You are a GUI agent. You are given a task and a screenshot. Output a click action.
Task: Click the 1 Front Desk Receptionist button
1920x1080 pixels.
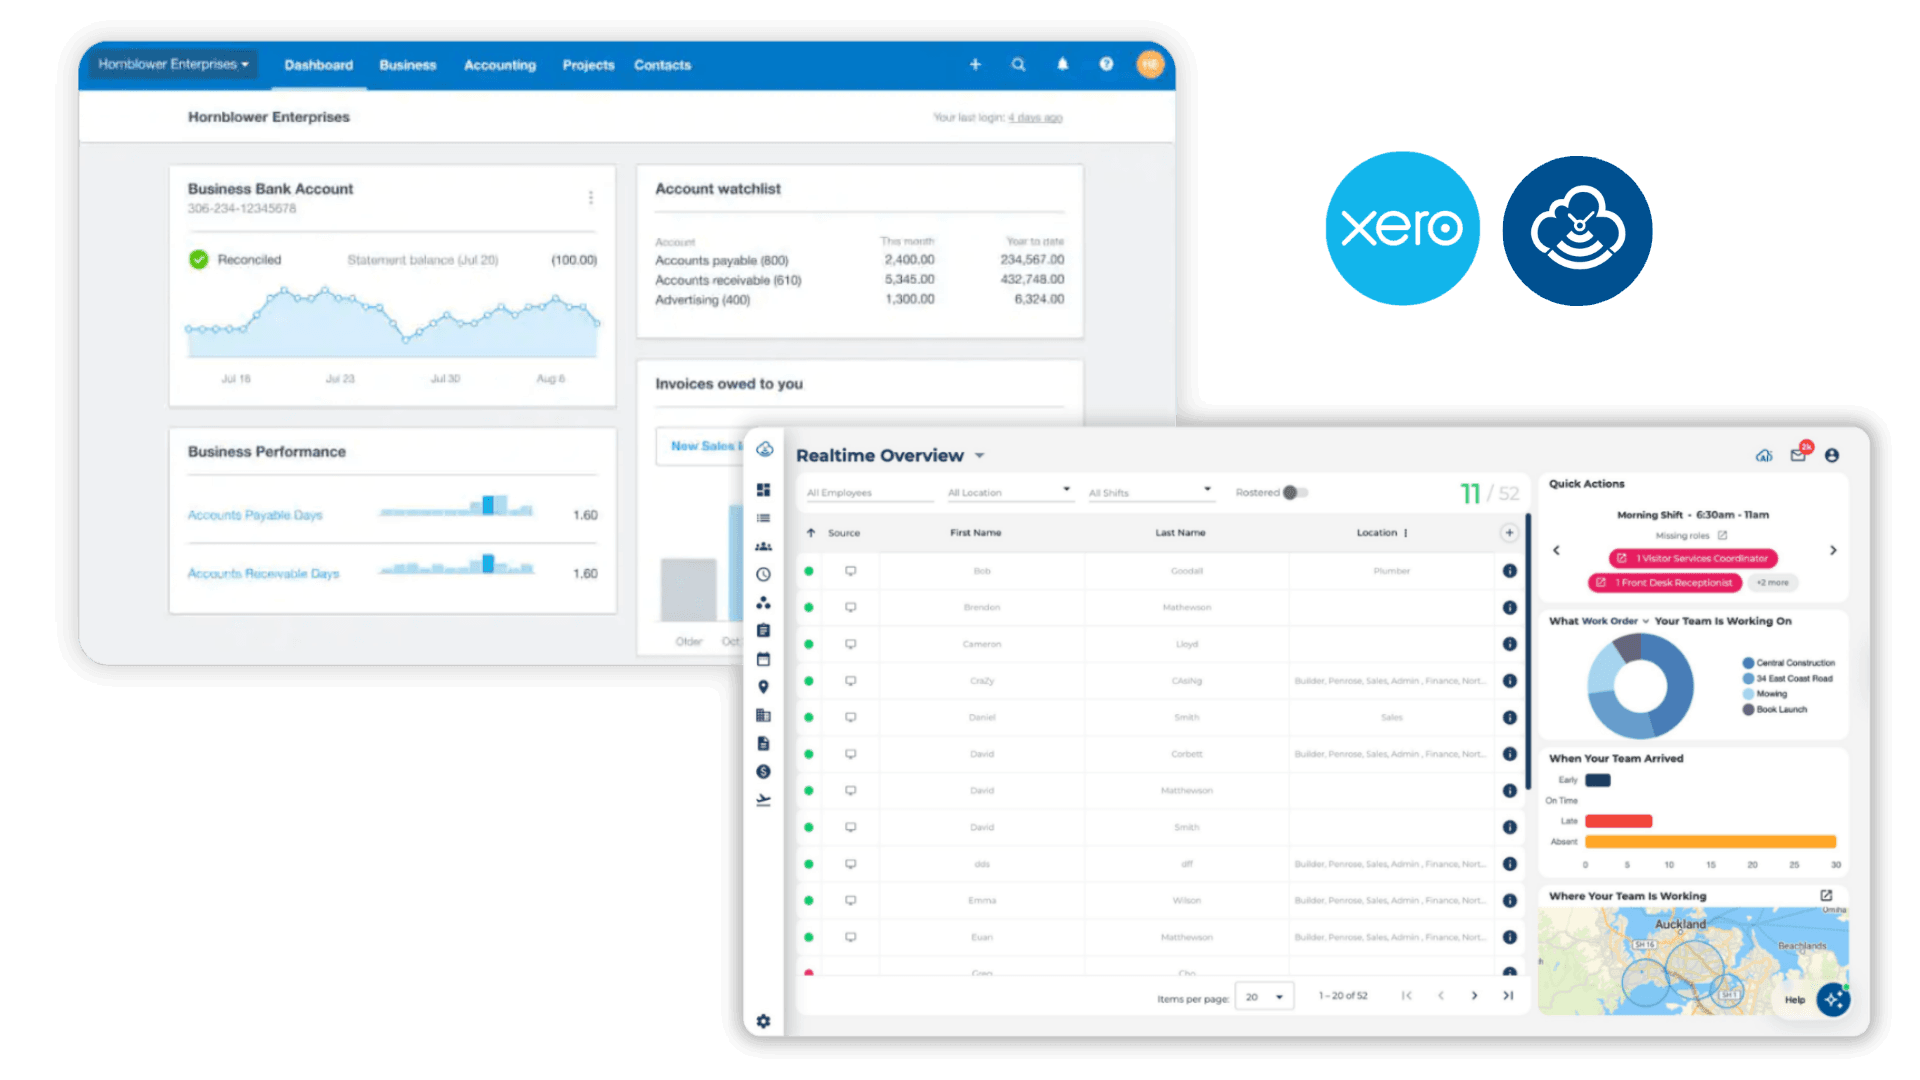[x=1665, y=583]
